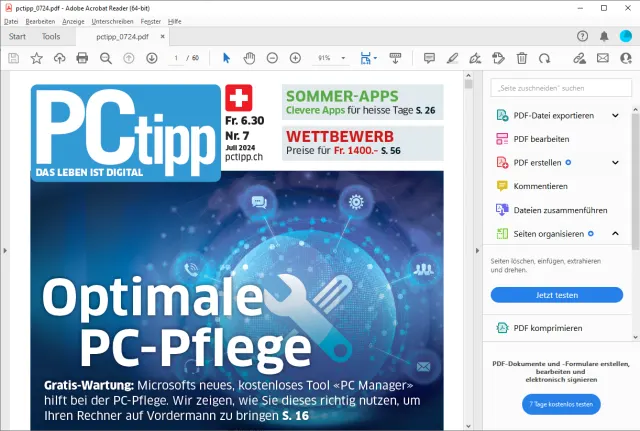Expand PDF-Datei exportieren chevron
640x431 pixels.
pyautogui.click(x=615, y=116)
